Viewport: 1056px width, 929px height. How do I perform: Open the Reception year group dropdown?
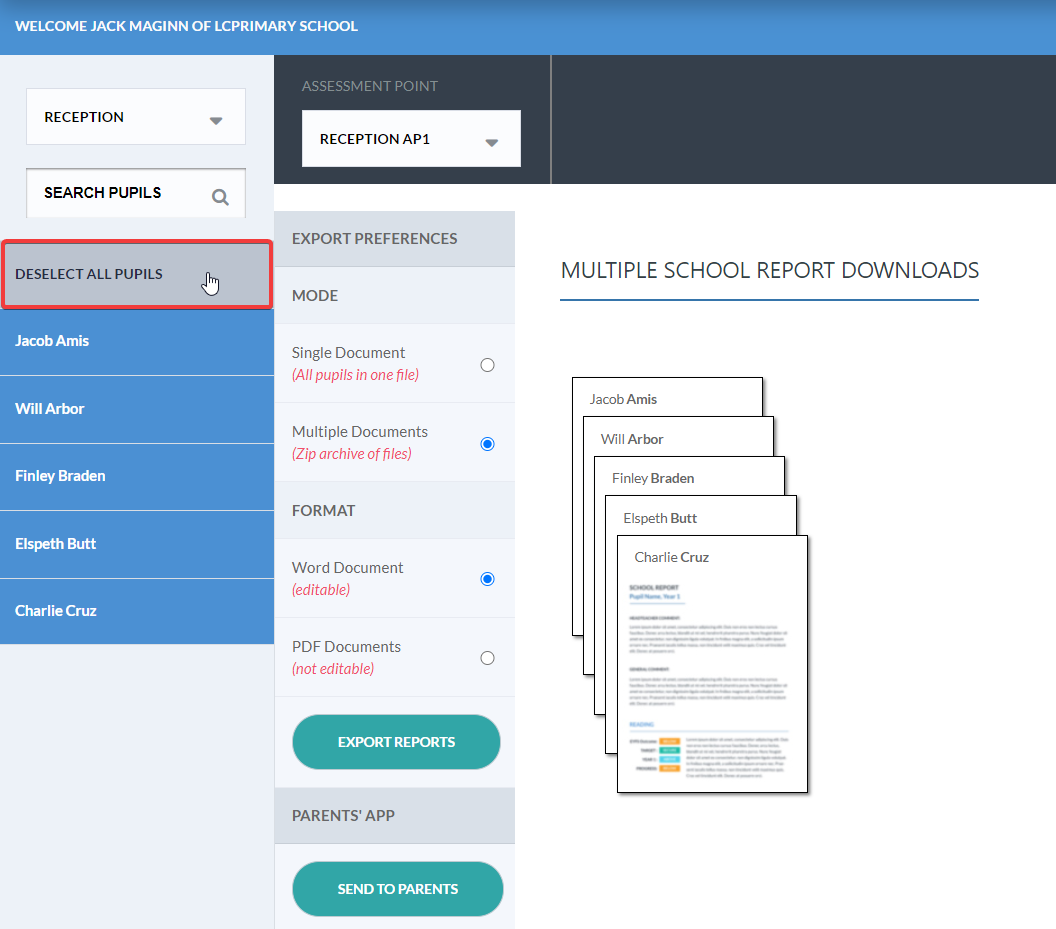tap(136, 117)
